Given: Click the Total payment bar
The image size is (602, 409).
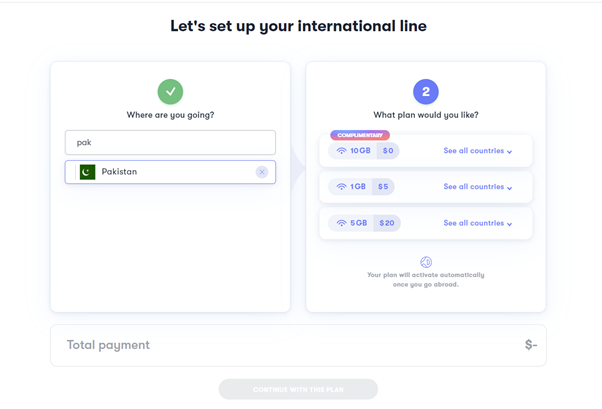Looking at the screenshot, I should tap(298, 345).
